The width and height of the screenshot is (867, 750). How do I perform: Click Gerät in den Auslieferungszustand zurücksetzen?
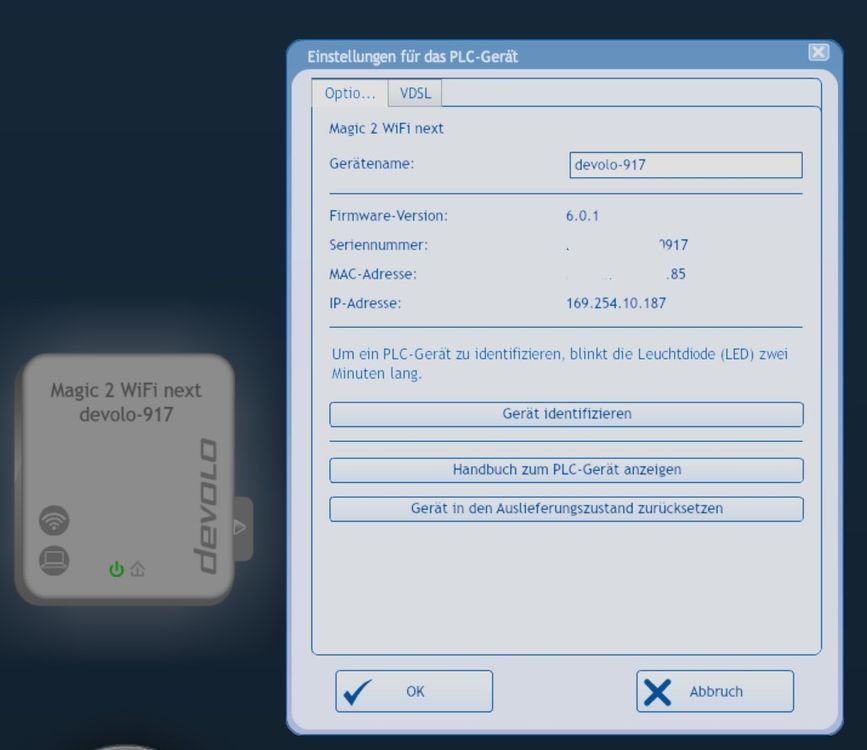point(566,509)
